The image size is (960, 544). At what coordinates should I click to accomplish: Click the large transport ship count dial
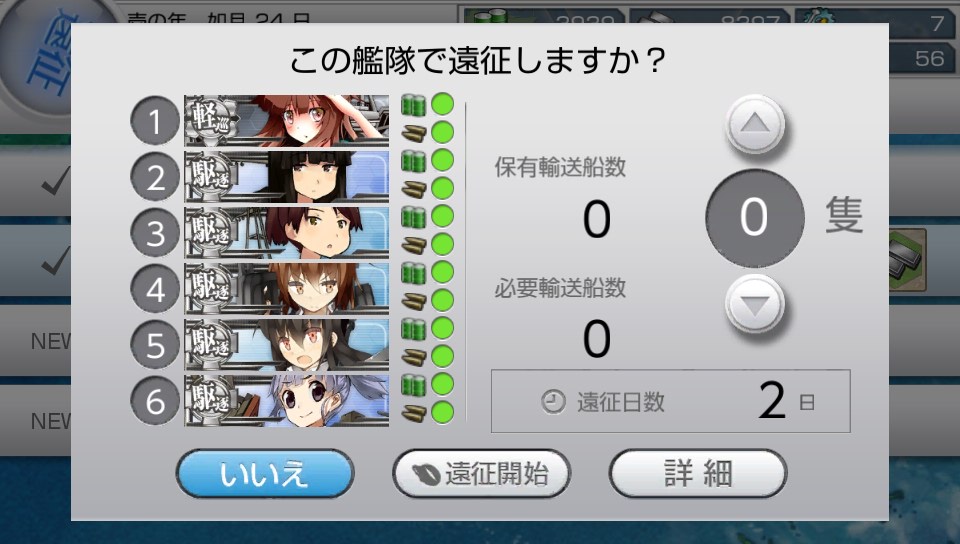click(x=755, y=217)
